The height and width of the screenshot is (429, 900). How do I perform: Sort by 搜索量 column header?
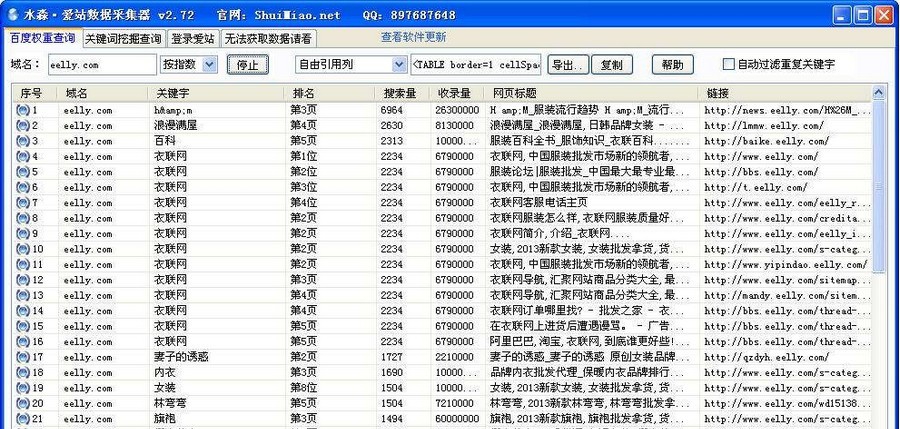[x=403, y=93]
